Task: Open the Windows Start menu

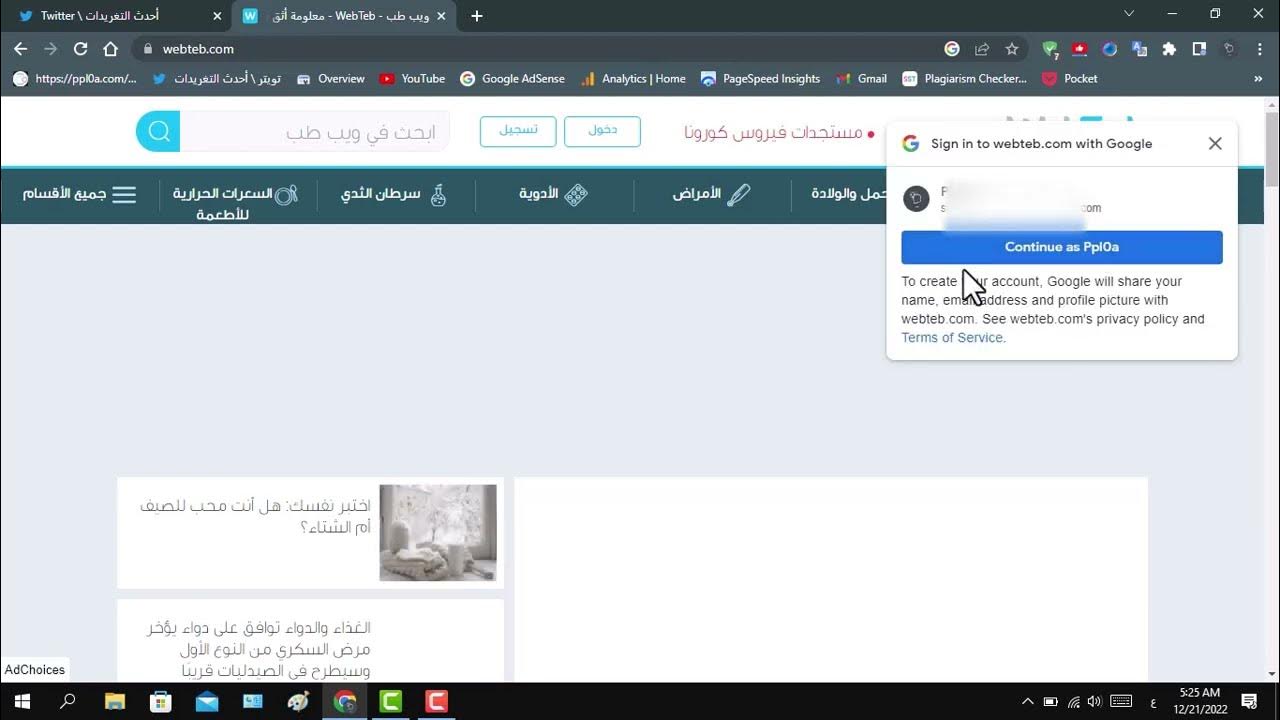Action: (x=19, y=701)
